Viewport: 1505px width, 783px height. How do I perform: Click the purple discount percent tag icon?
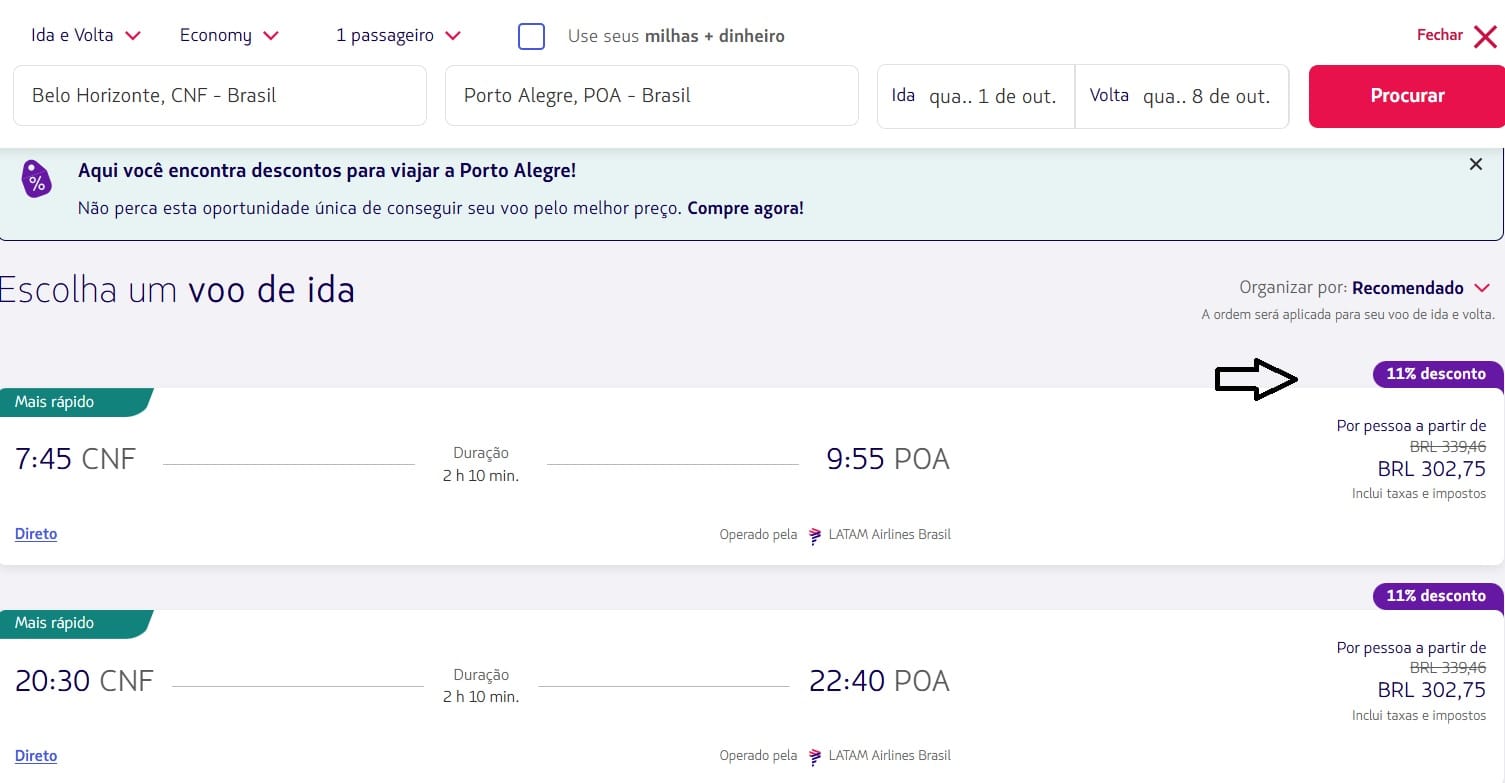coord(37,180)
